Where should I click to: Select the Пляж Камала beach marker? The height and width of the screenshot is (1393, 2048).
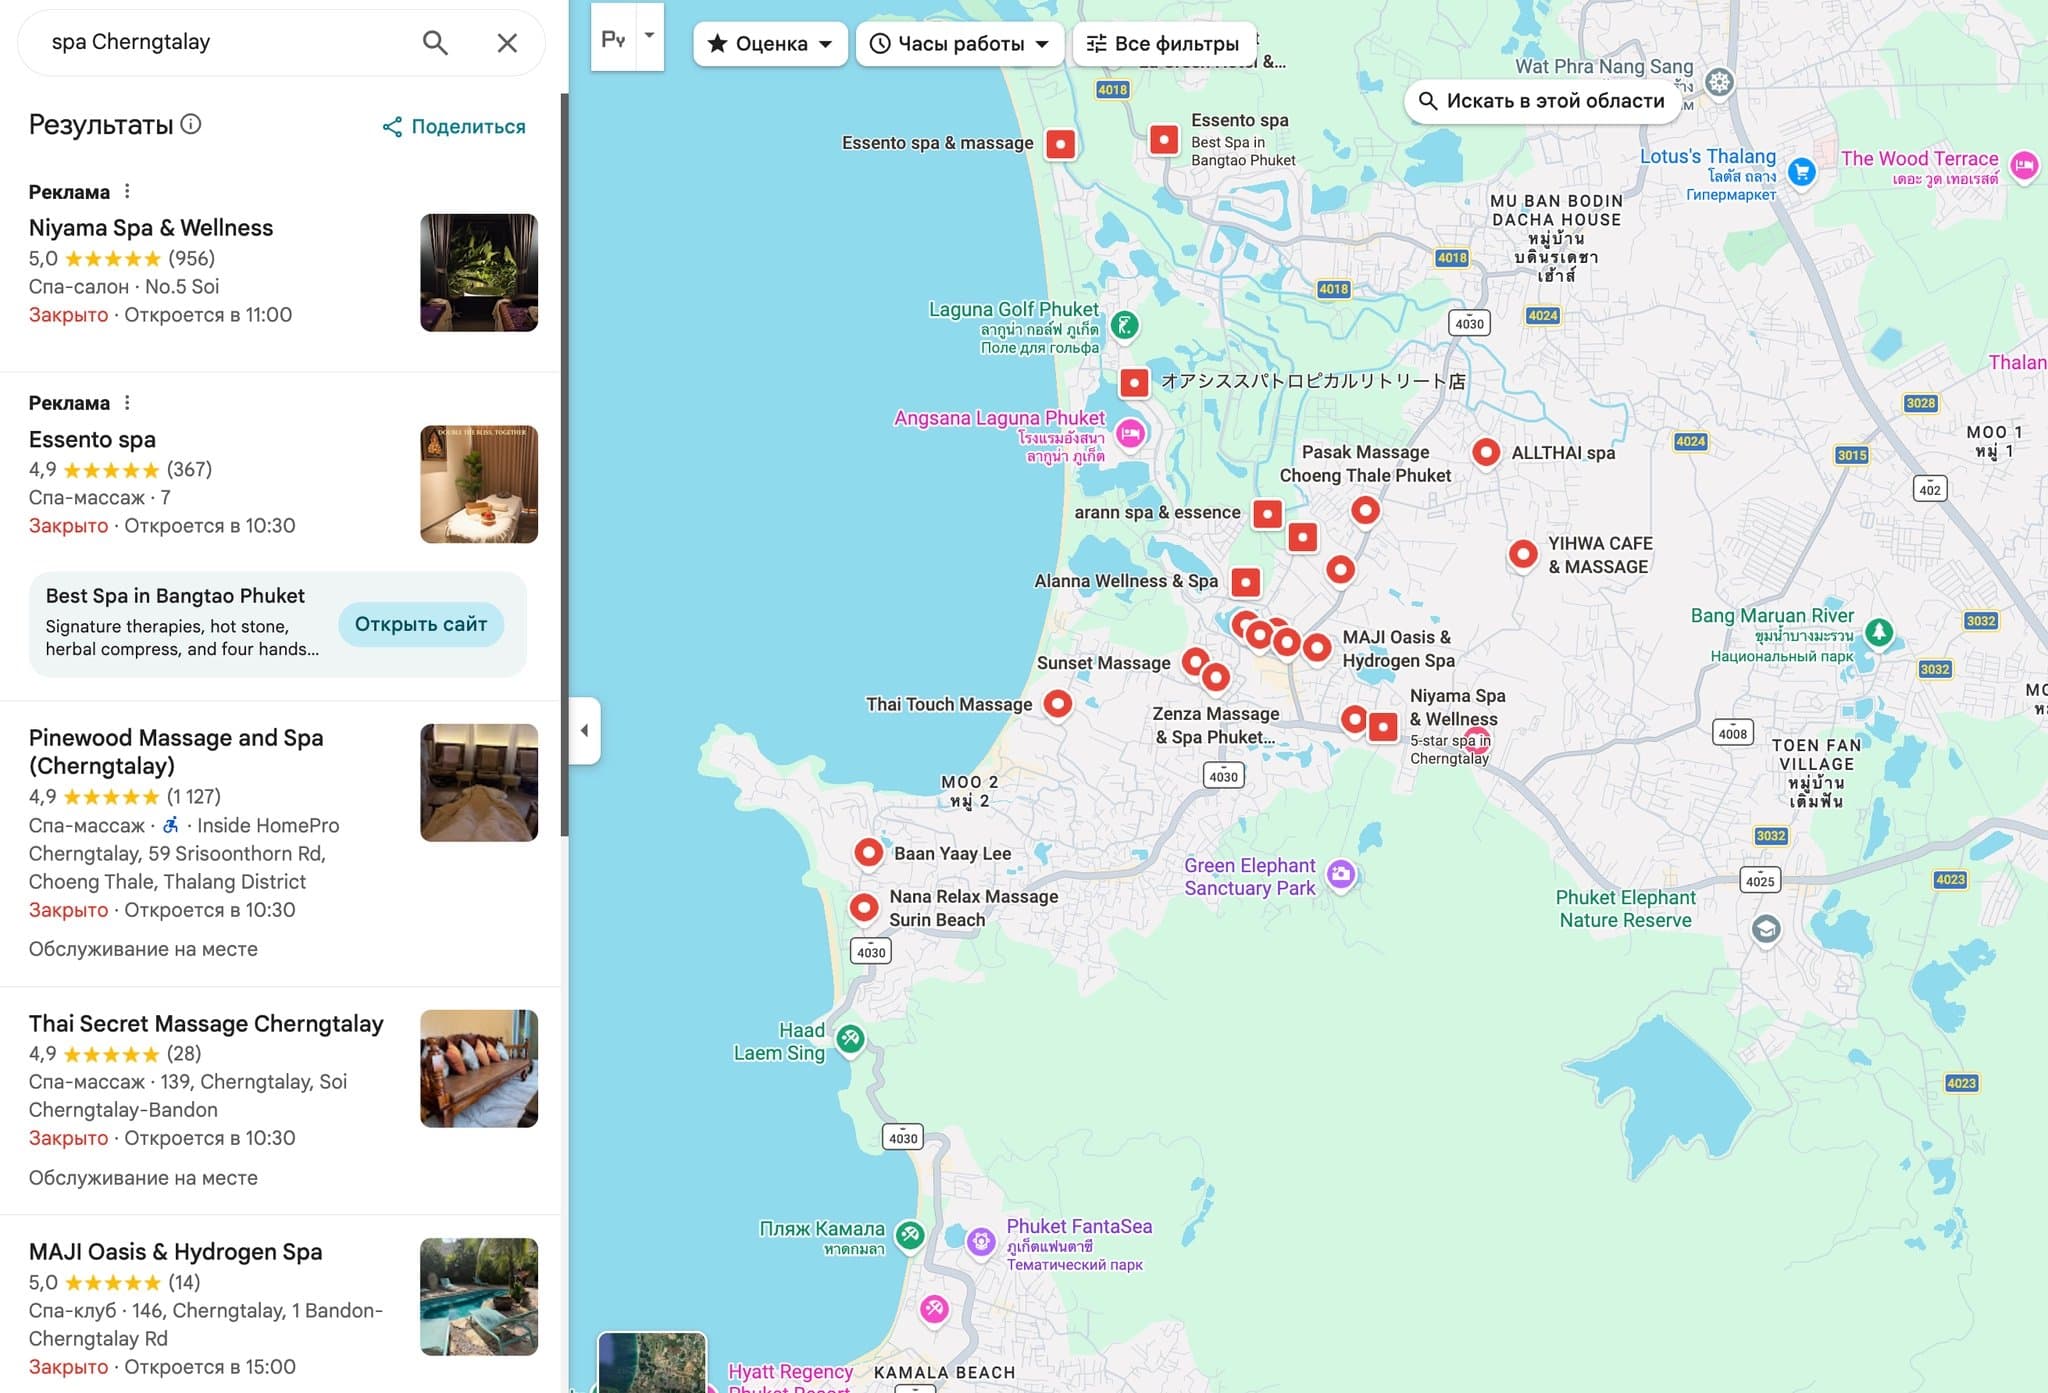point(909,1236)
